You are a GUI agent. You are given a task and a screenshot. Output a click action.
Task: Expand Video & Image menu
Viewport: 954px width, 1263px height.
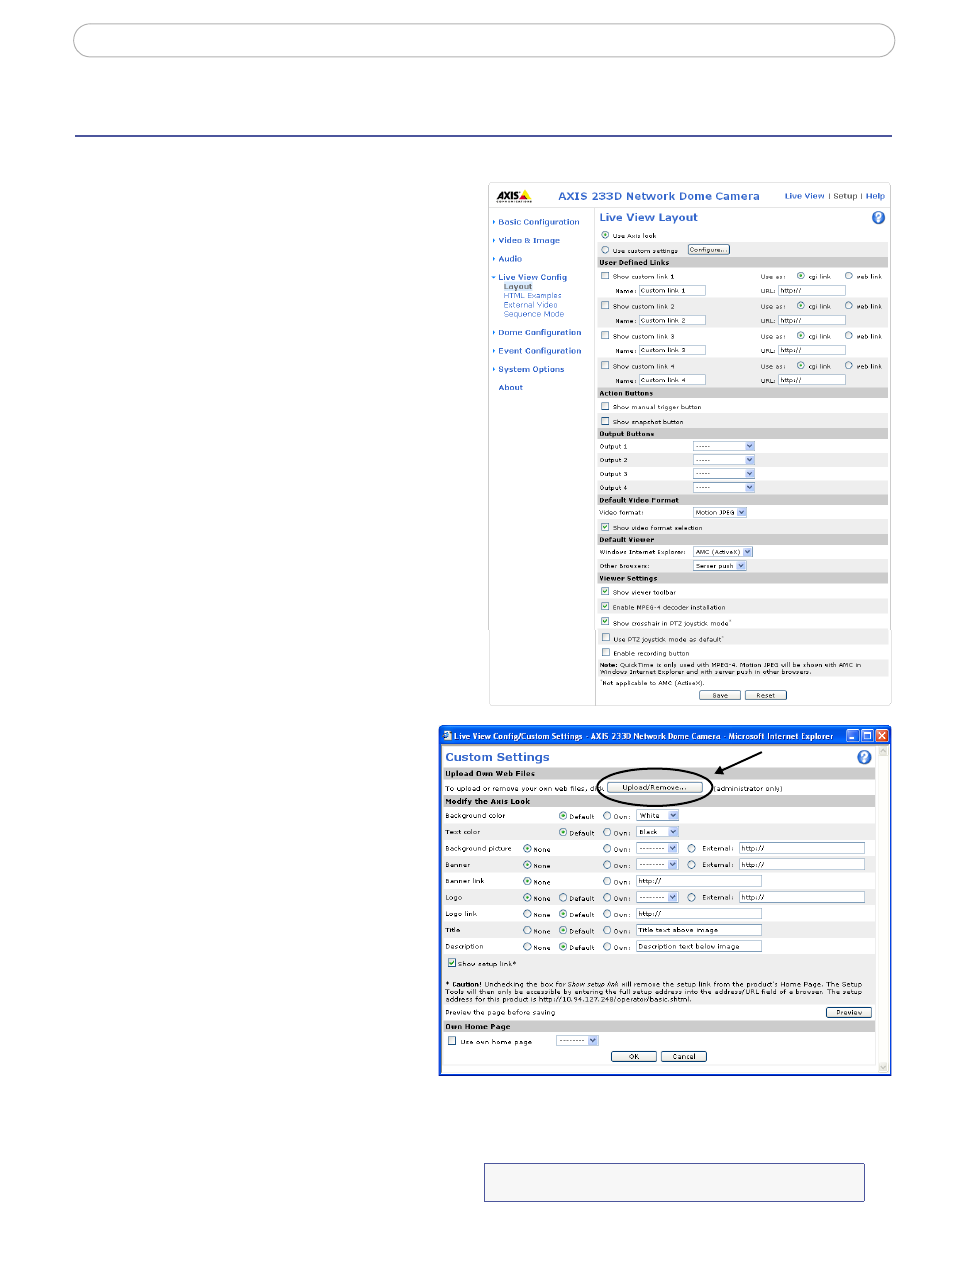click(x=529, y=240)
